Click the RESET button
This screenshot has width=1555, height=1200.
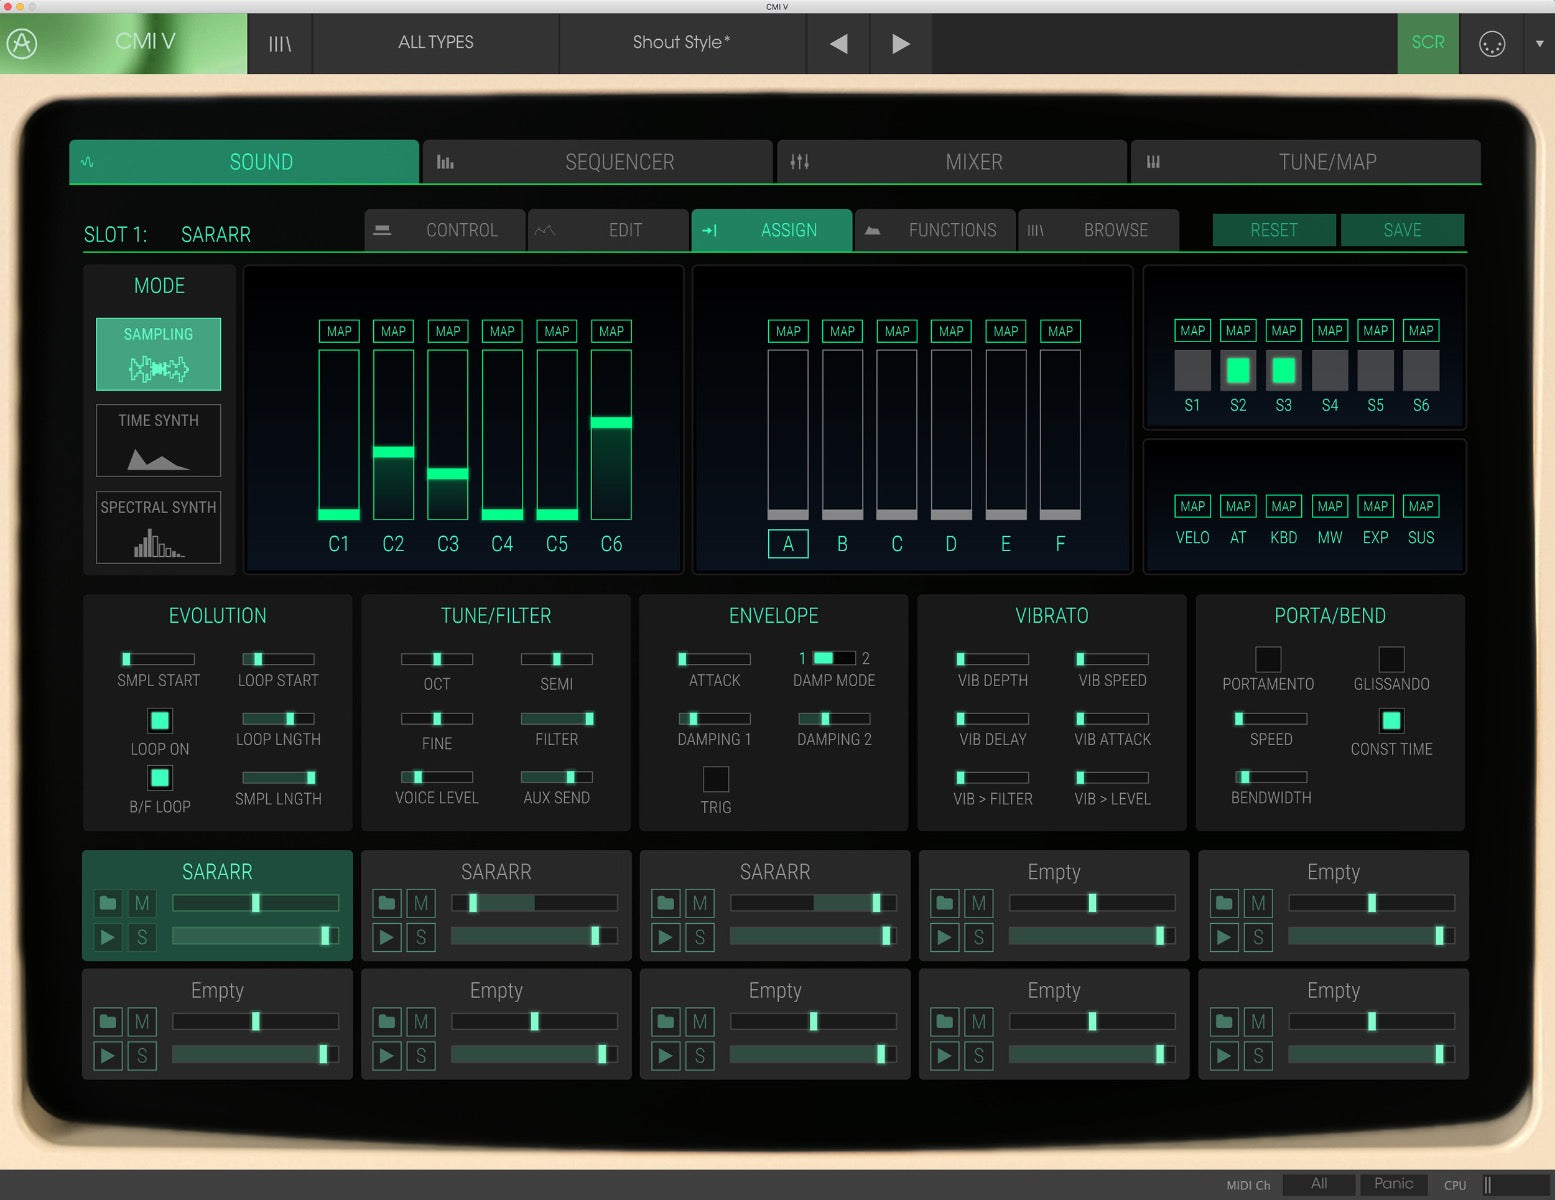[1274, 230]
